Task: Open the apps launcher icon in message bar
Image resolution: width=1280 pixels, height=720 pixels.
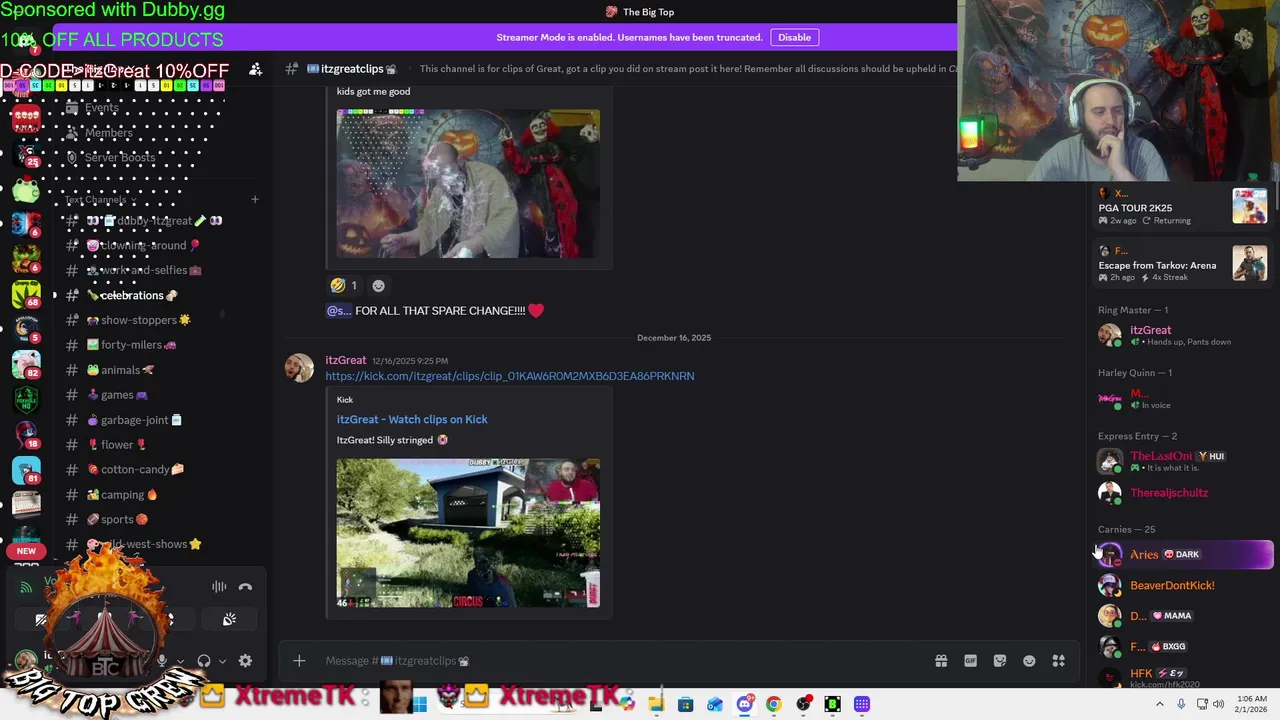Action: [x=1059, y=661]
